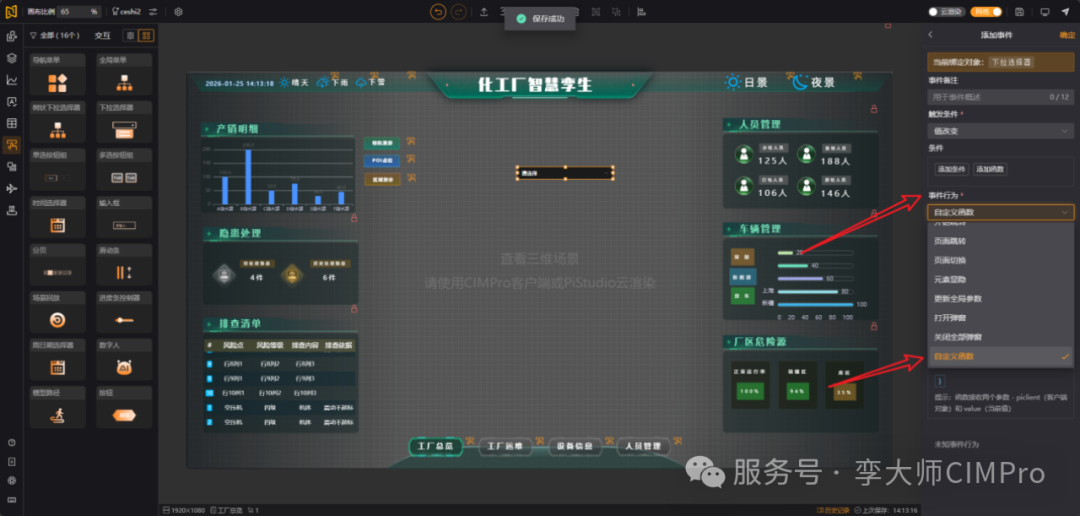Switch to grid view in component panel
The image size is (1080, 516).
[145, 35]
